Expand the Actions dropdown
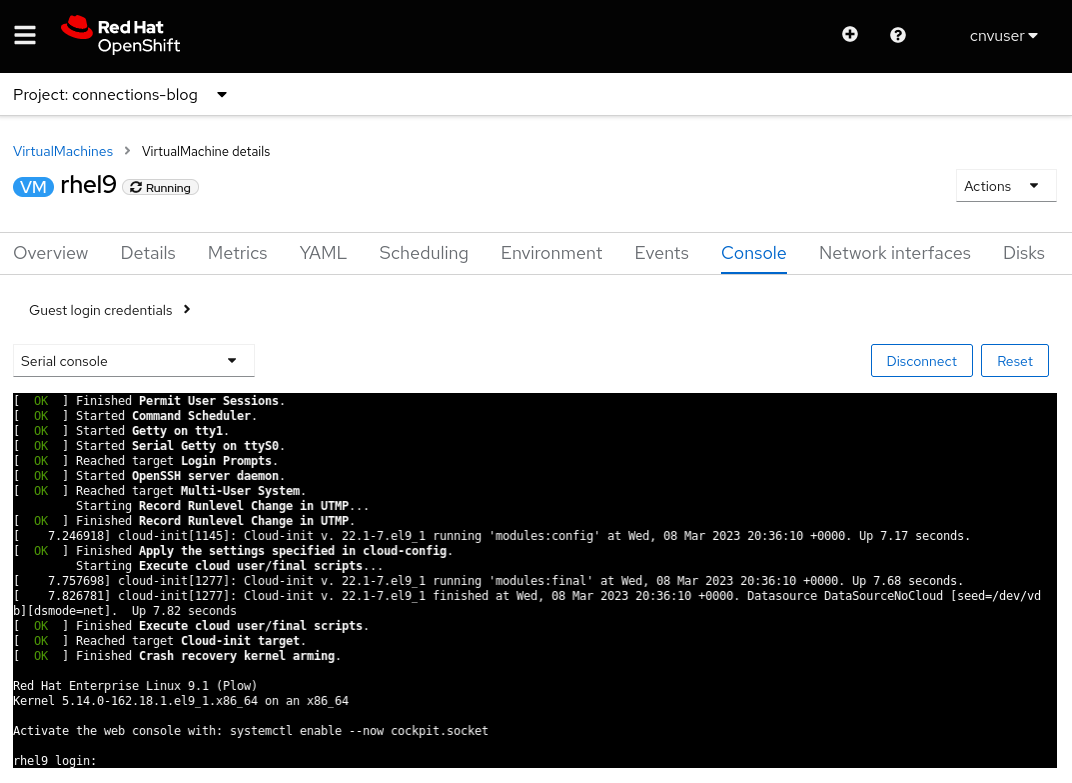The image size is (1072, 783). click(x=1005, y=186)
